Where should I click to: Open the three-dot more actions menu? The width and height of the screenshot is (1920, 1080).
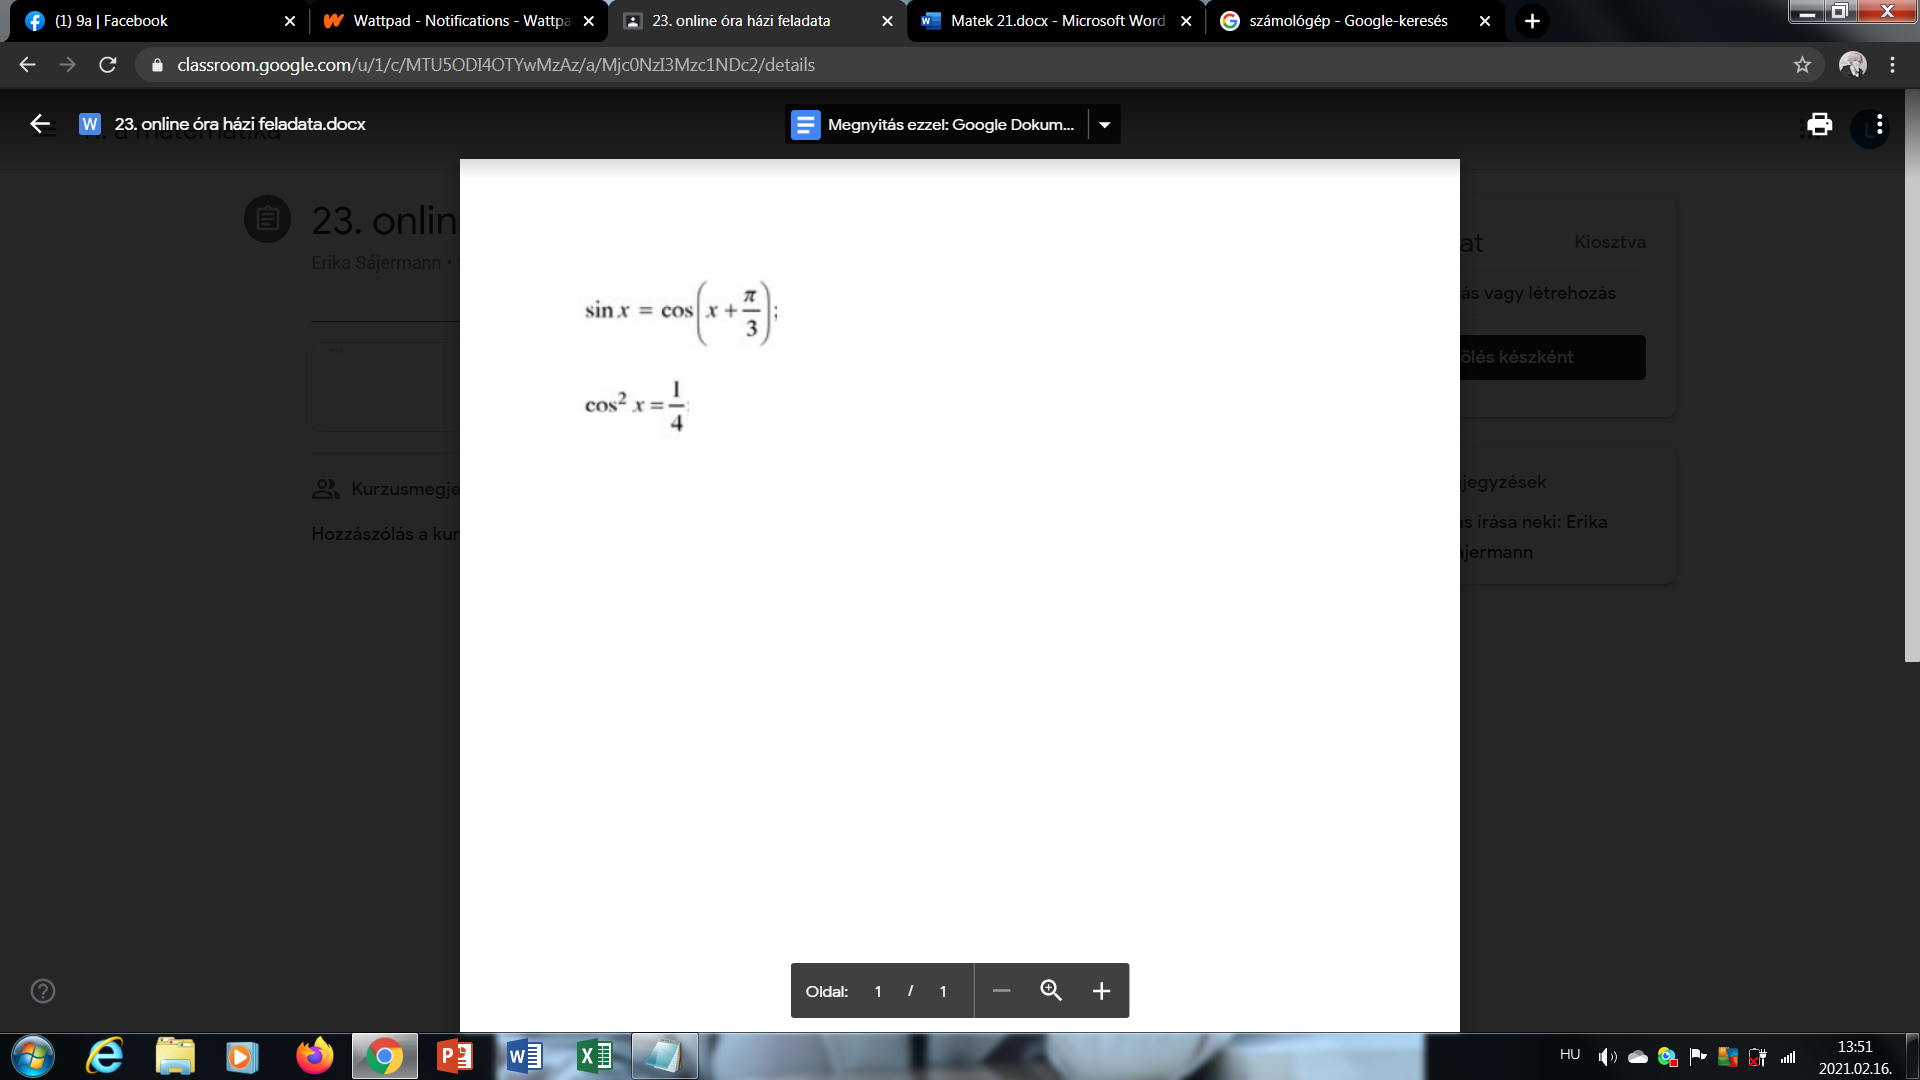click(x=1880, y=124)
